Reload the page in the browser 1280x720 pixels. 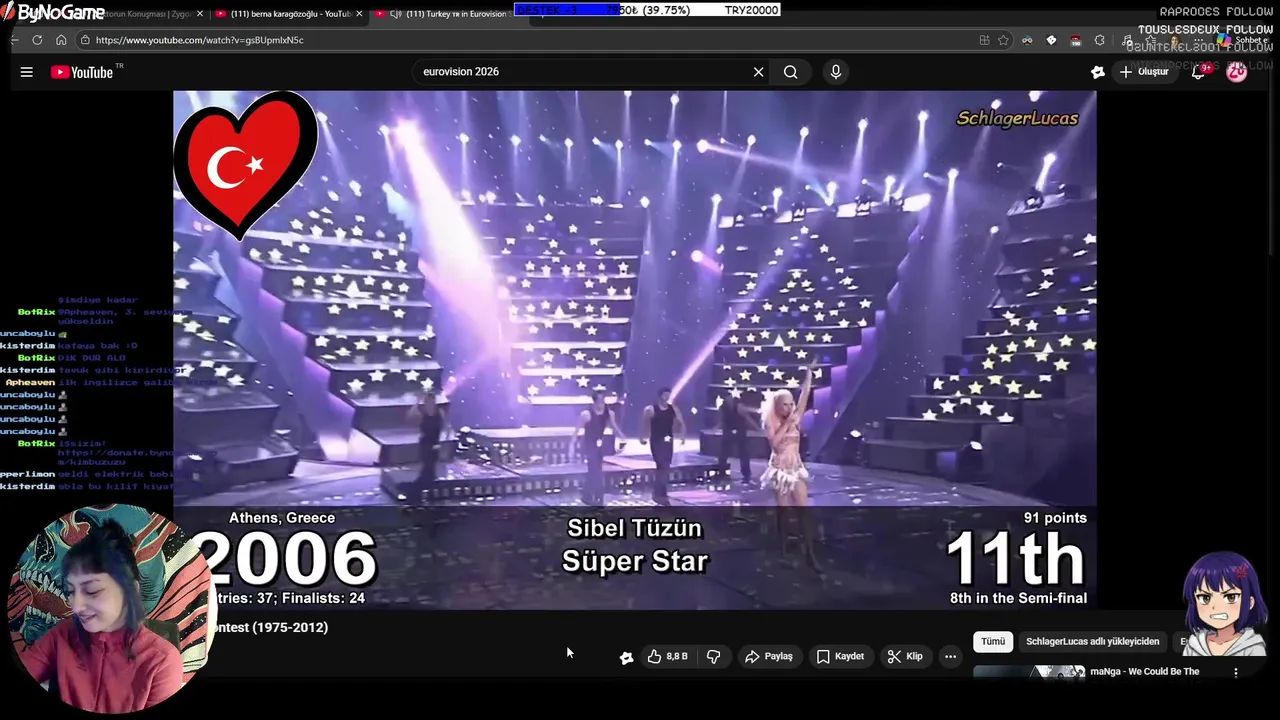pos(37,40)
